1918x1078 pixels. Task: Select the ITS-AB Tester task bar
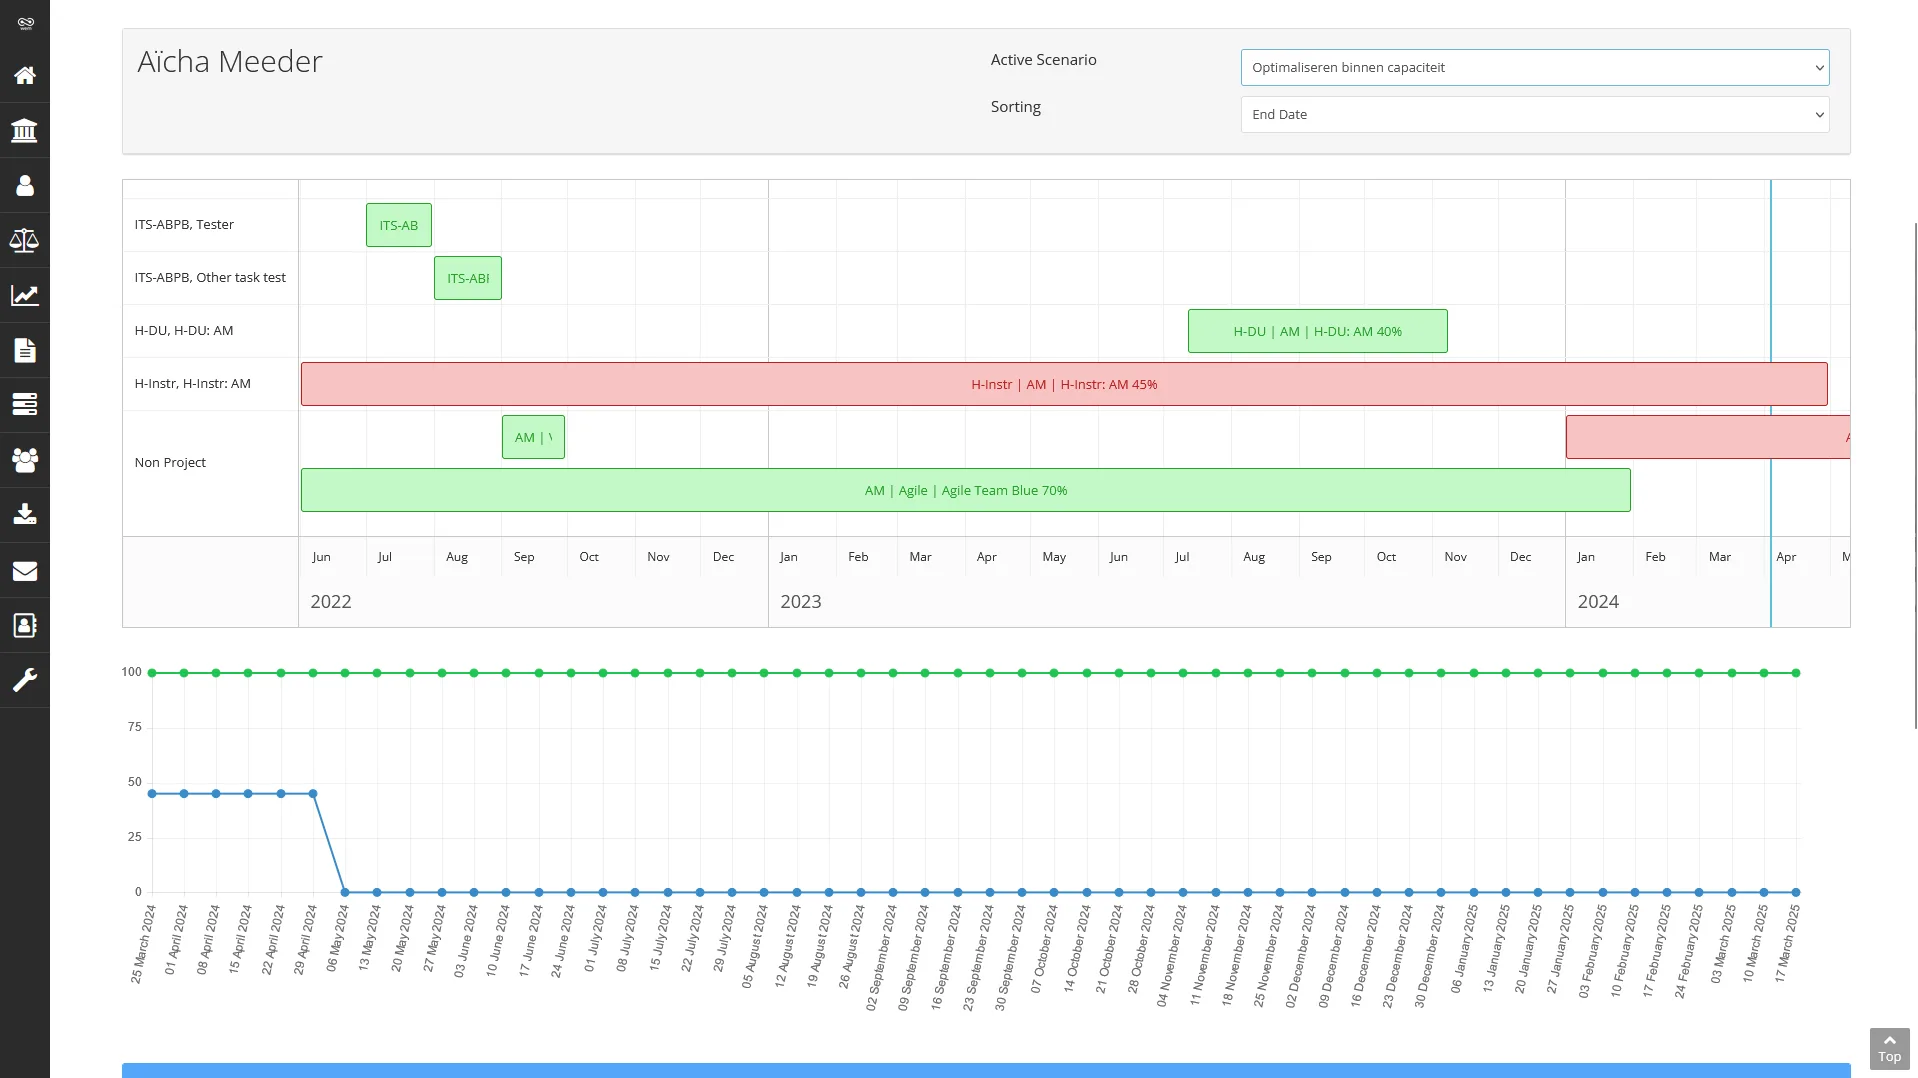tap(398, 224)
